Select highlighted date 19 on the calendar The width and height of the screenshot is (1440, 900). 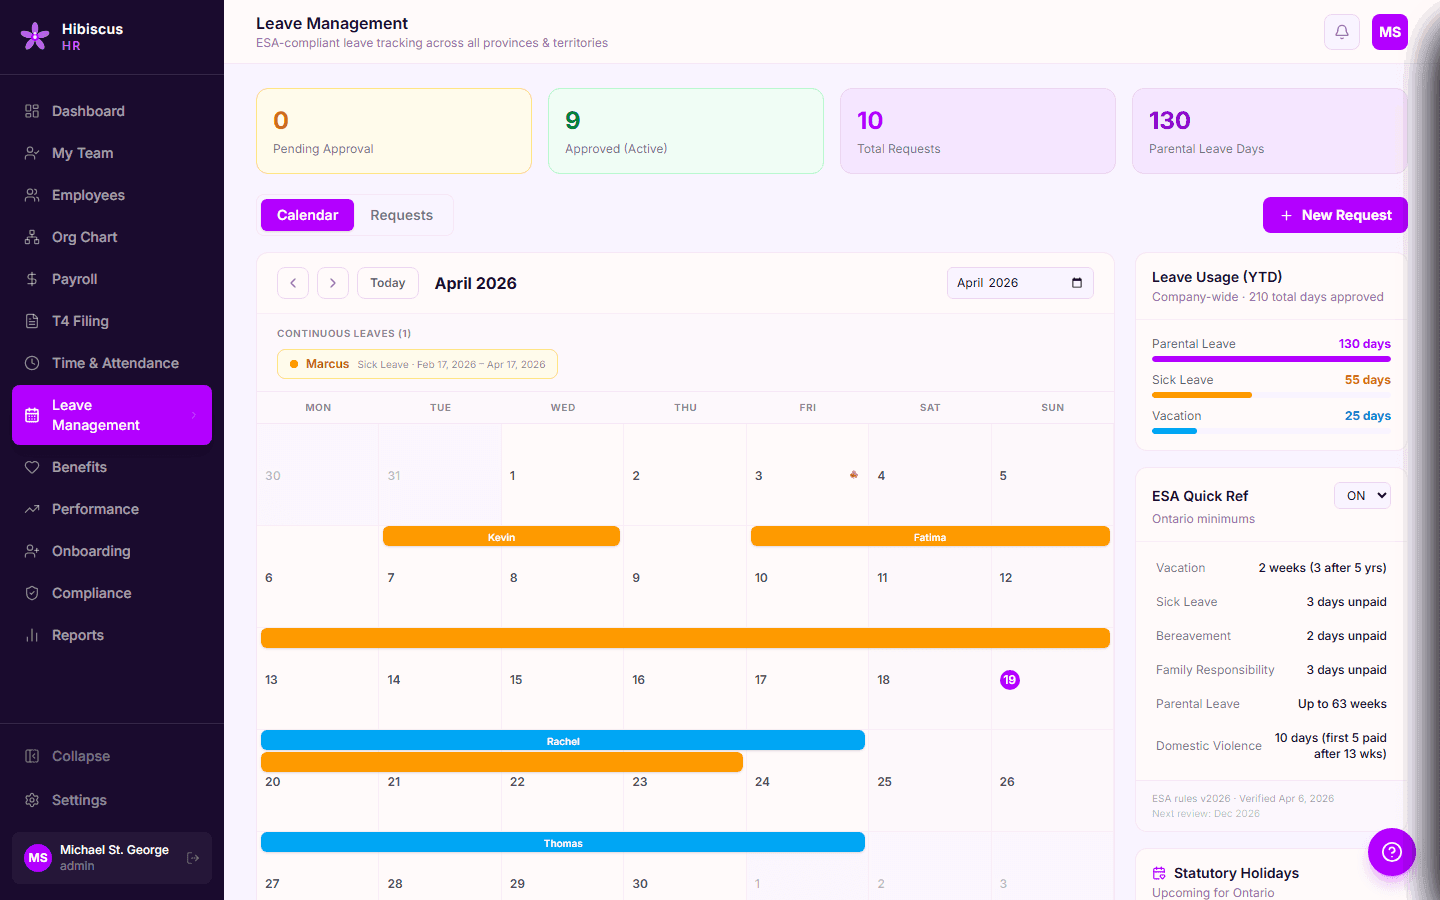tap(1010, 680)
